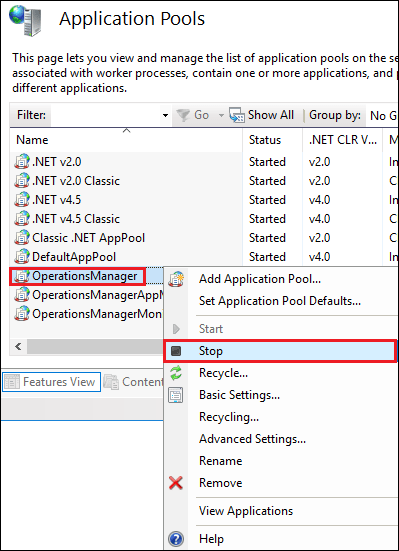Click the Features View icon
This screenshot has width=399, height=551.
(x=12, y=382)
